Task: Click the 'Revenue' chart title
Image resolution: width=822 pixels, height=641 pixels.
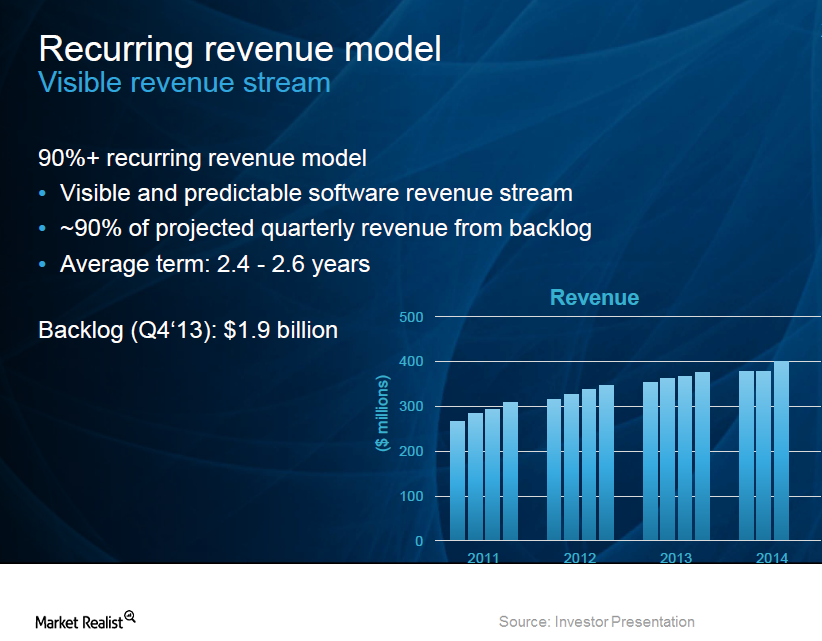Action: 594,298
